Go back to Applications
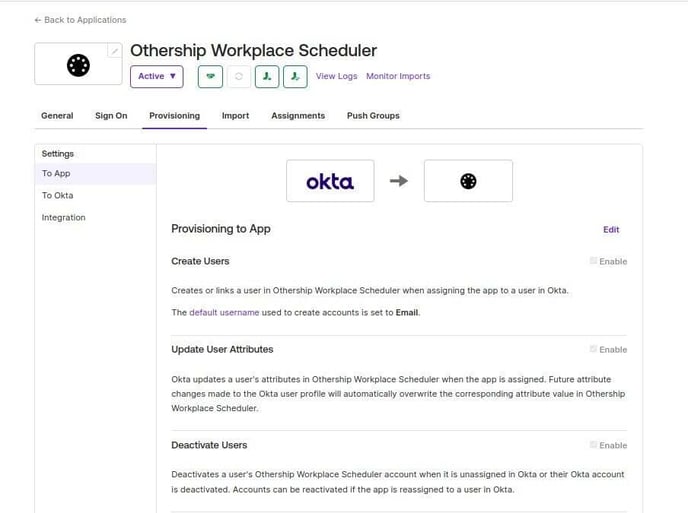688x513 pixels. (80, 20)
